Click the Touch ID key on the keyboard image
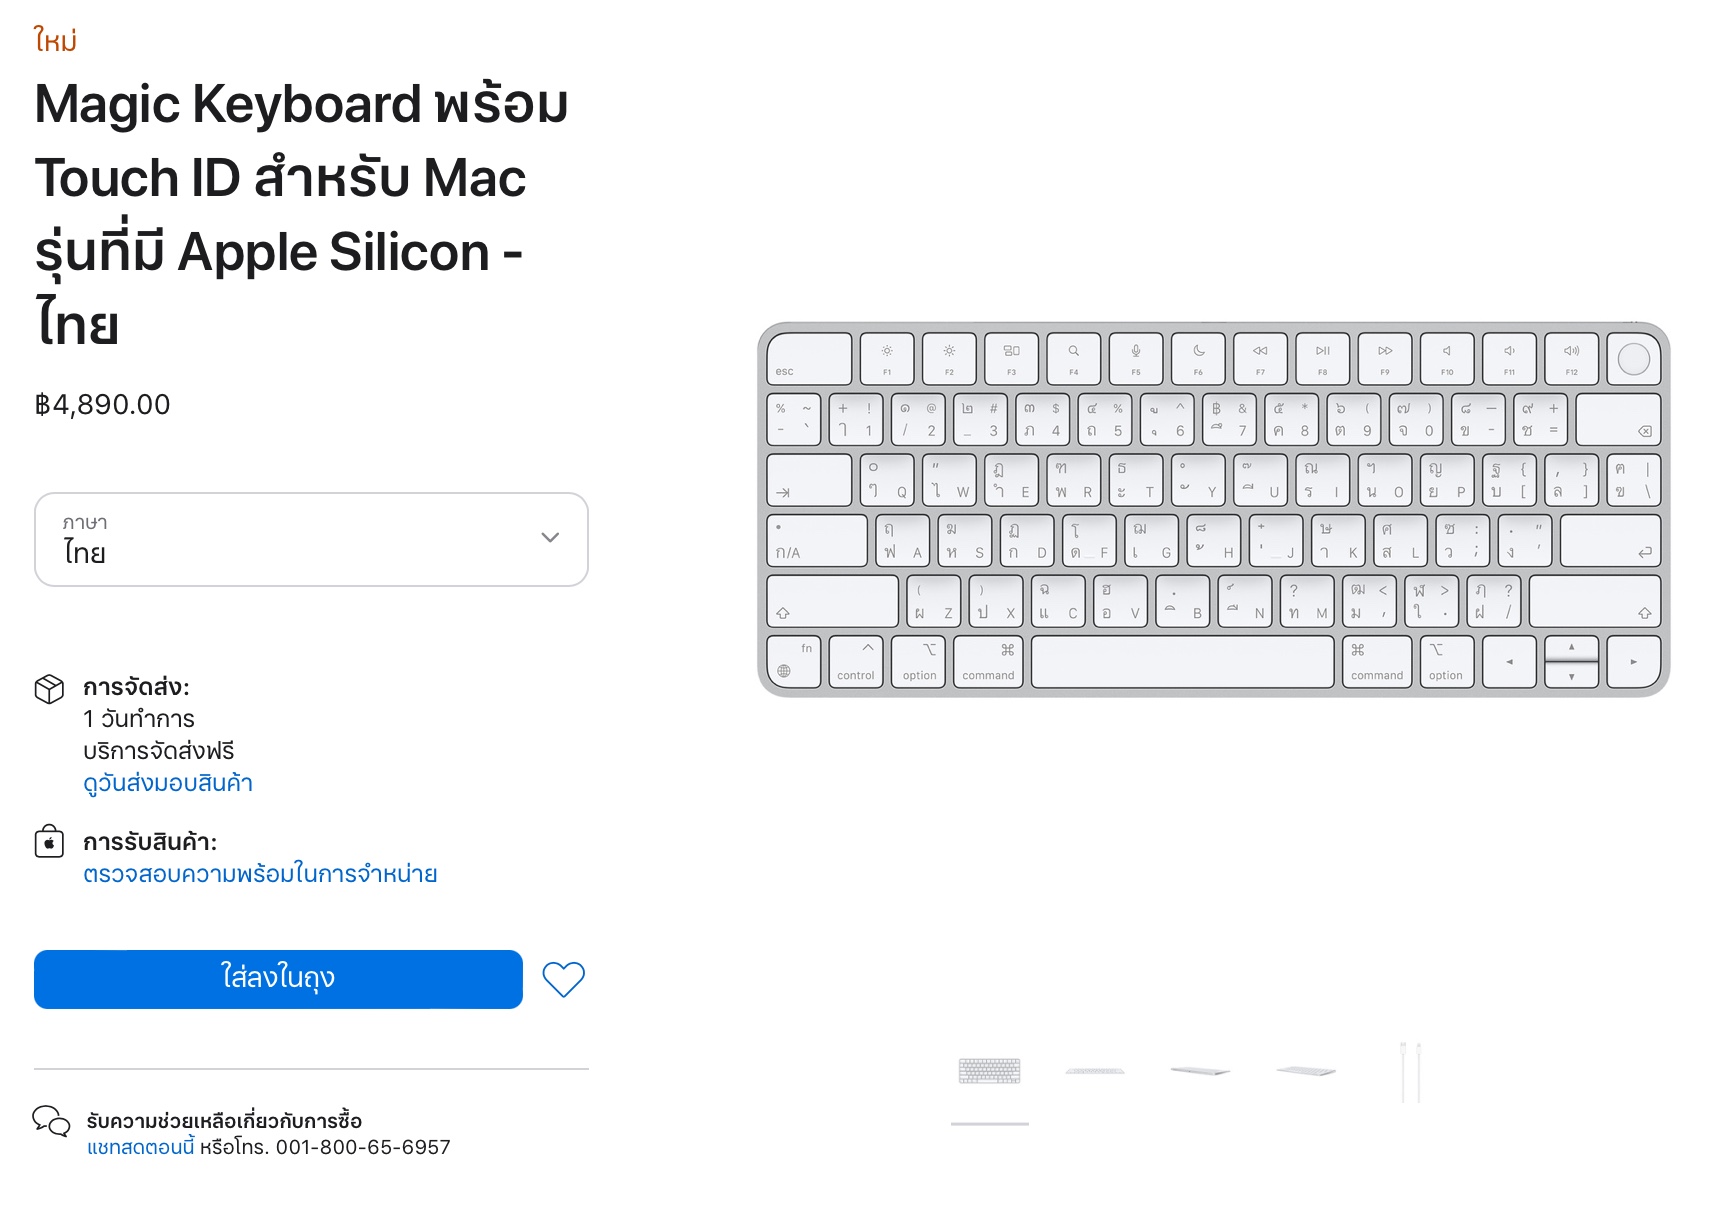Image resolution: width=1710 pixels, height=1218 pixels. pos(1633,359)
